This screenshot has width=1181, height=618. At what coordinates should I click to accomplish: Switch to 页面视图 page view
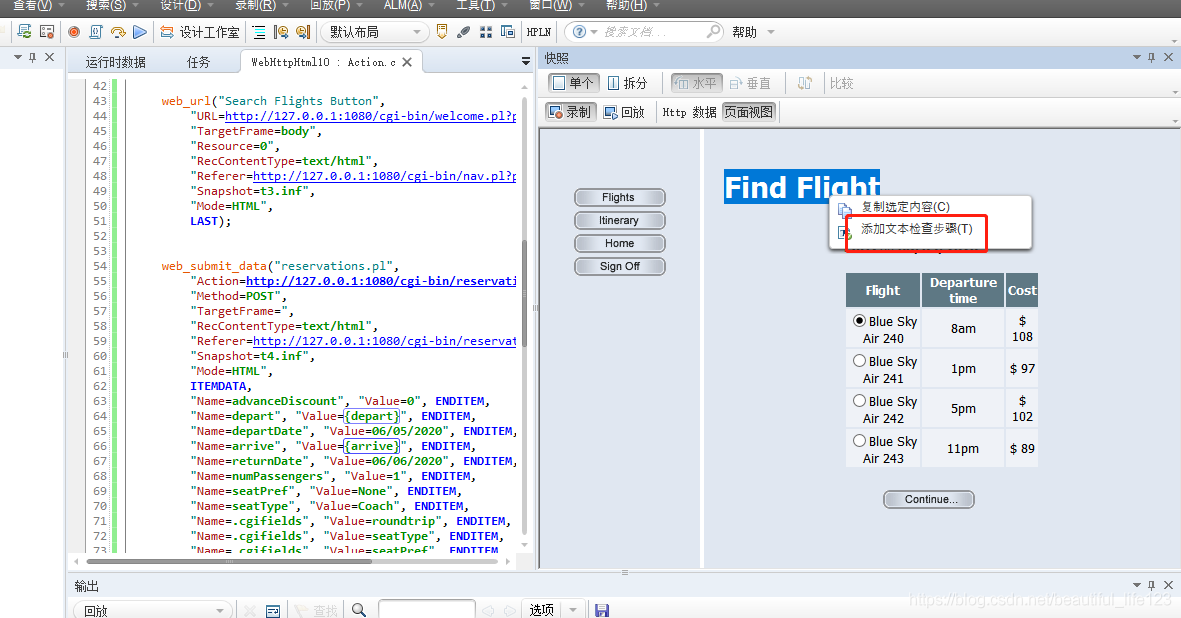point(749,112)
